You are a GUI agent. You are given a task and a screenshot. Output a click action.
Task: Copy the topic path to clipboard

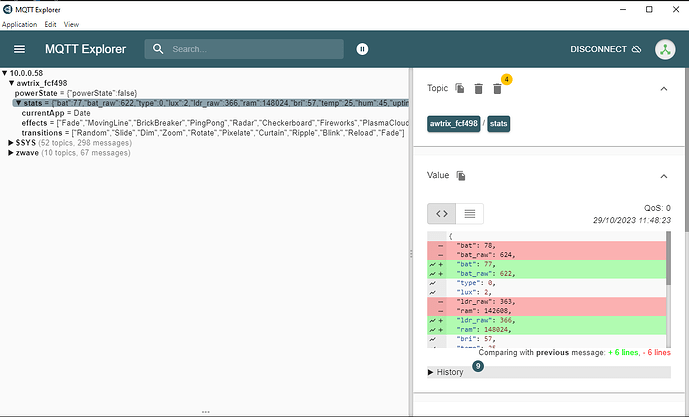coord(460,89)
